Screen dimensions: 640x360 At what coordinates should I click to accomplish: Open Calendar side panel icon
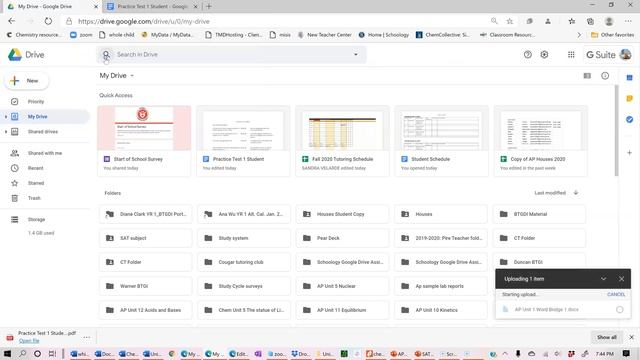point(629,78)
